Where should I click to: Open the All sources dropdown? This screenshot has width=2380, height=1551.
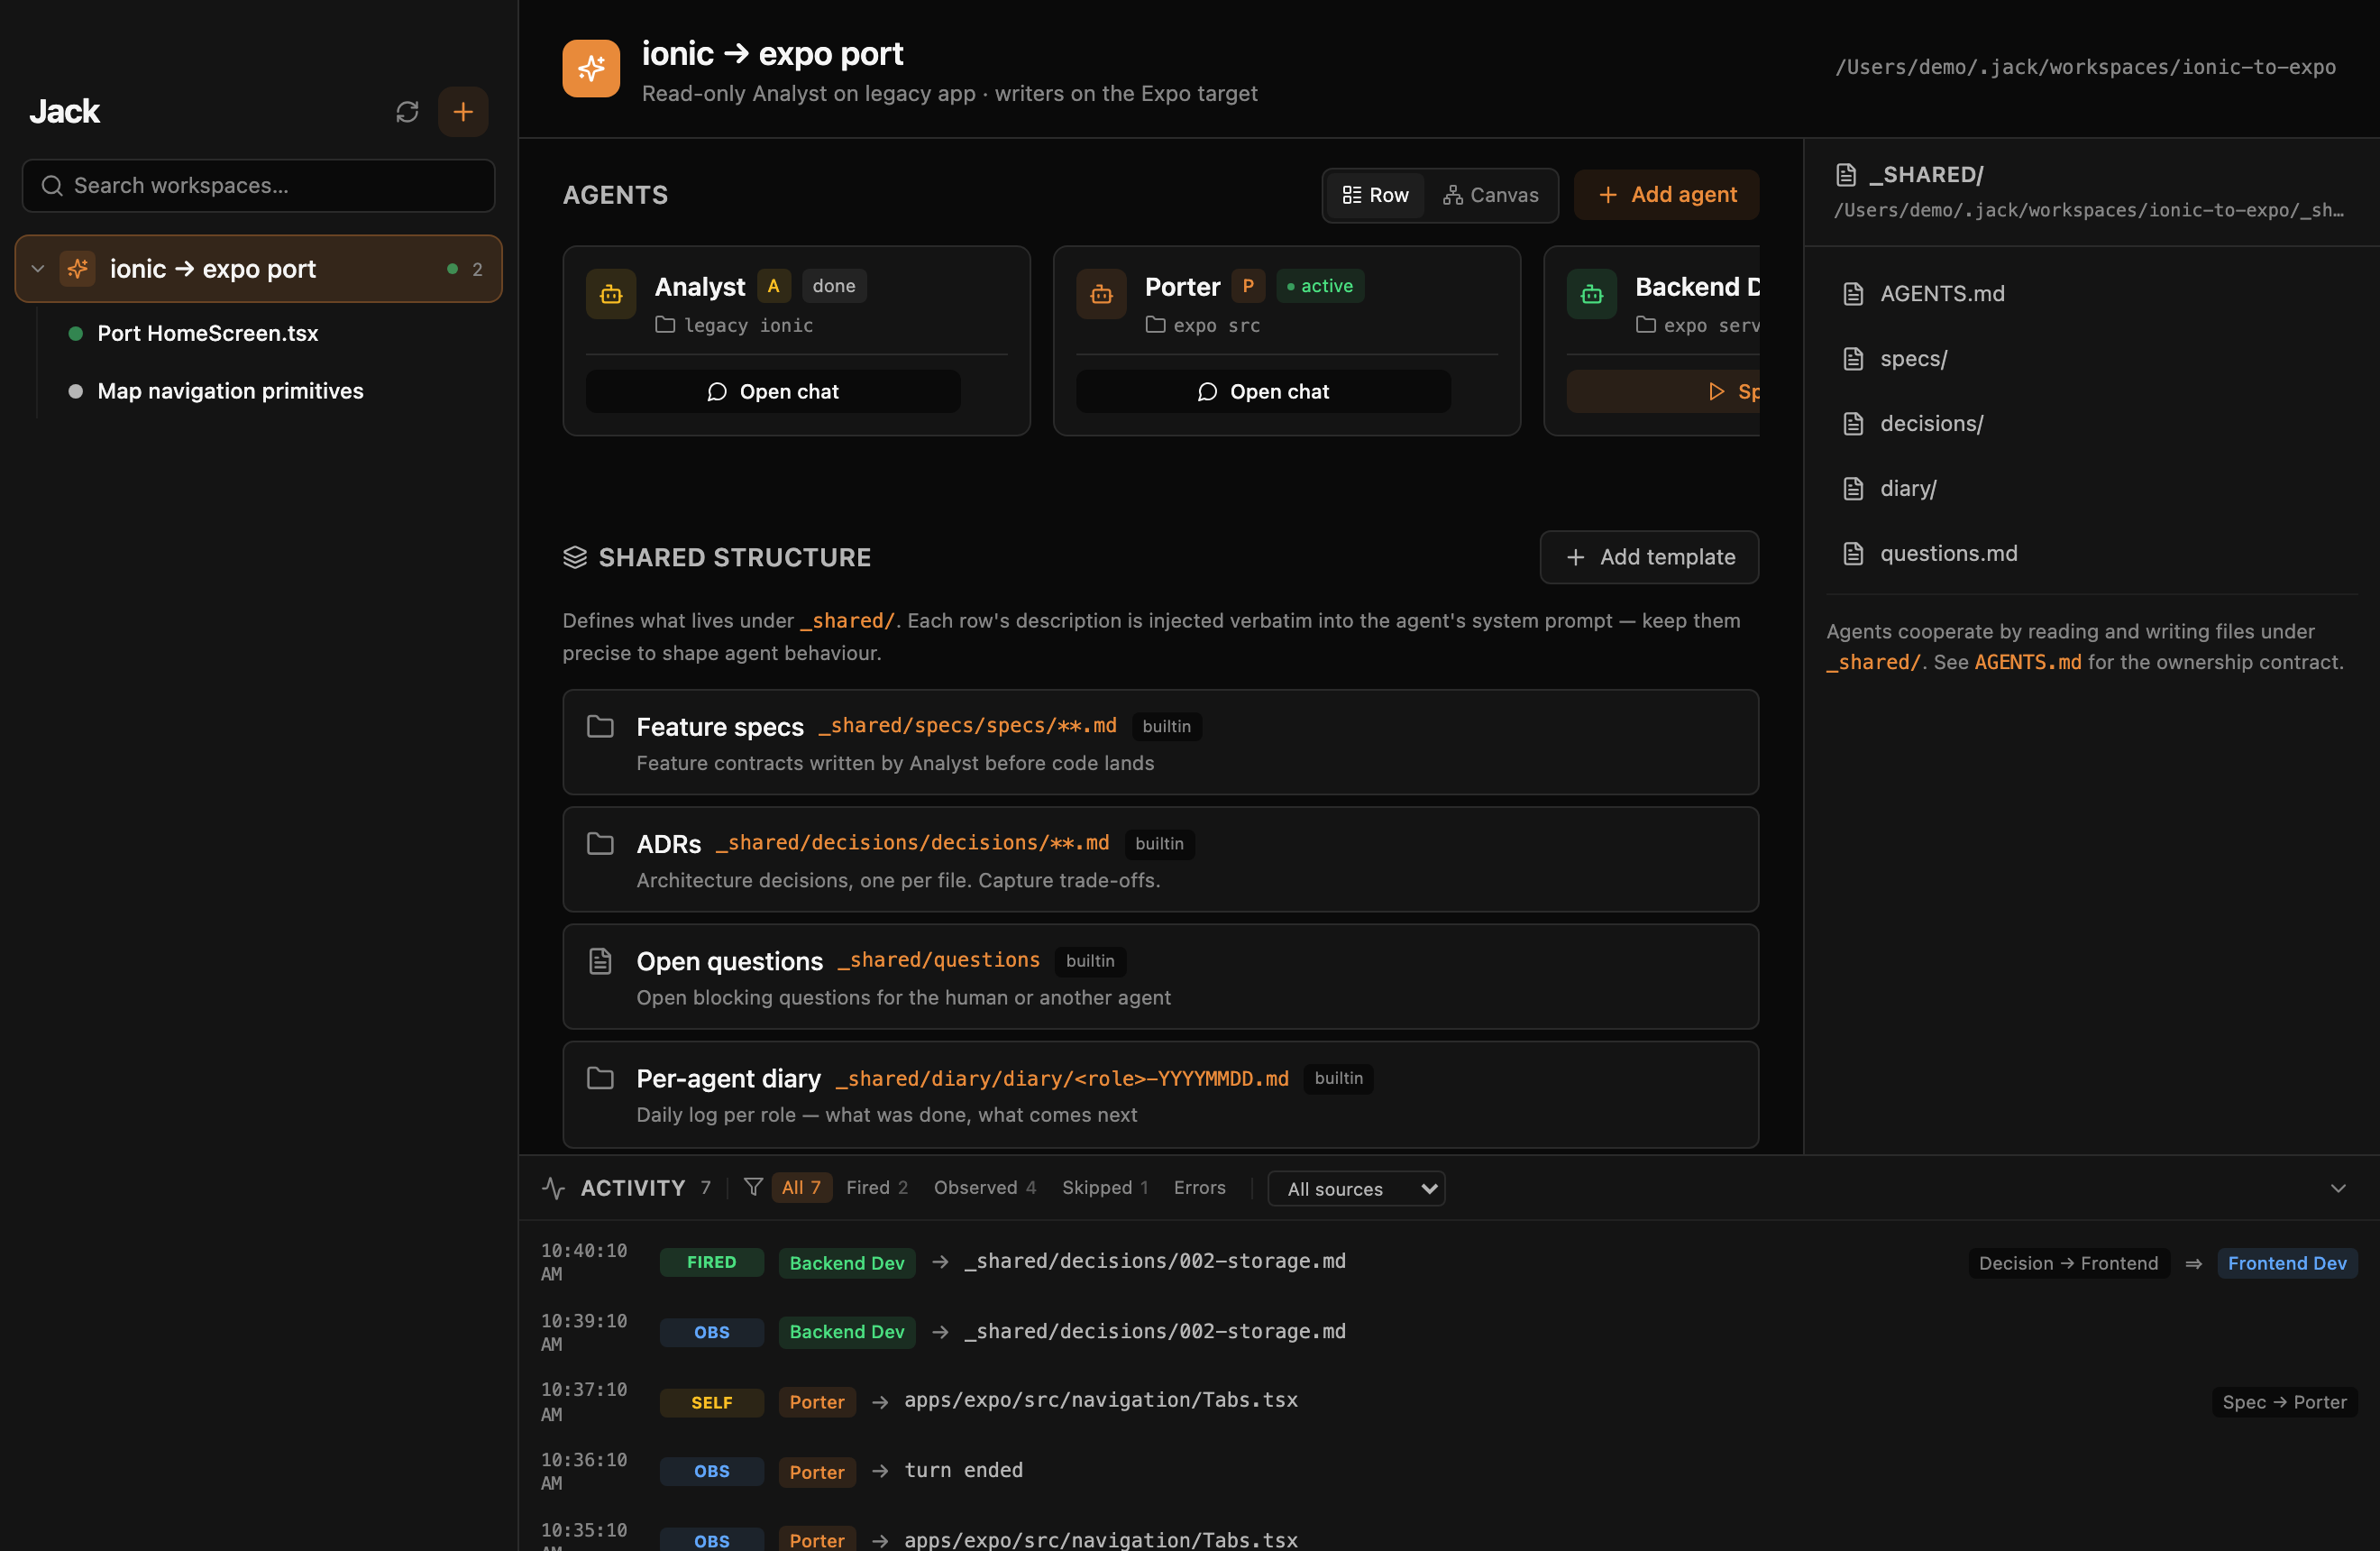1355,1188
